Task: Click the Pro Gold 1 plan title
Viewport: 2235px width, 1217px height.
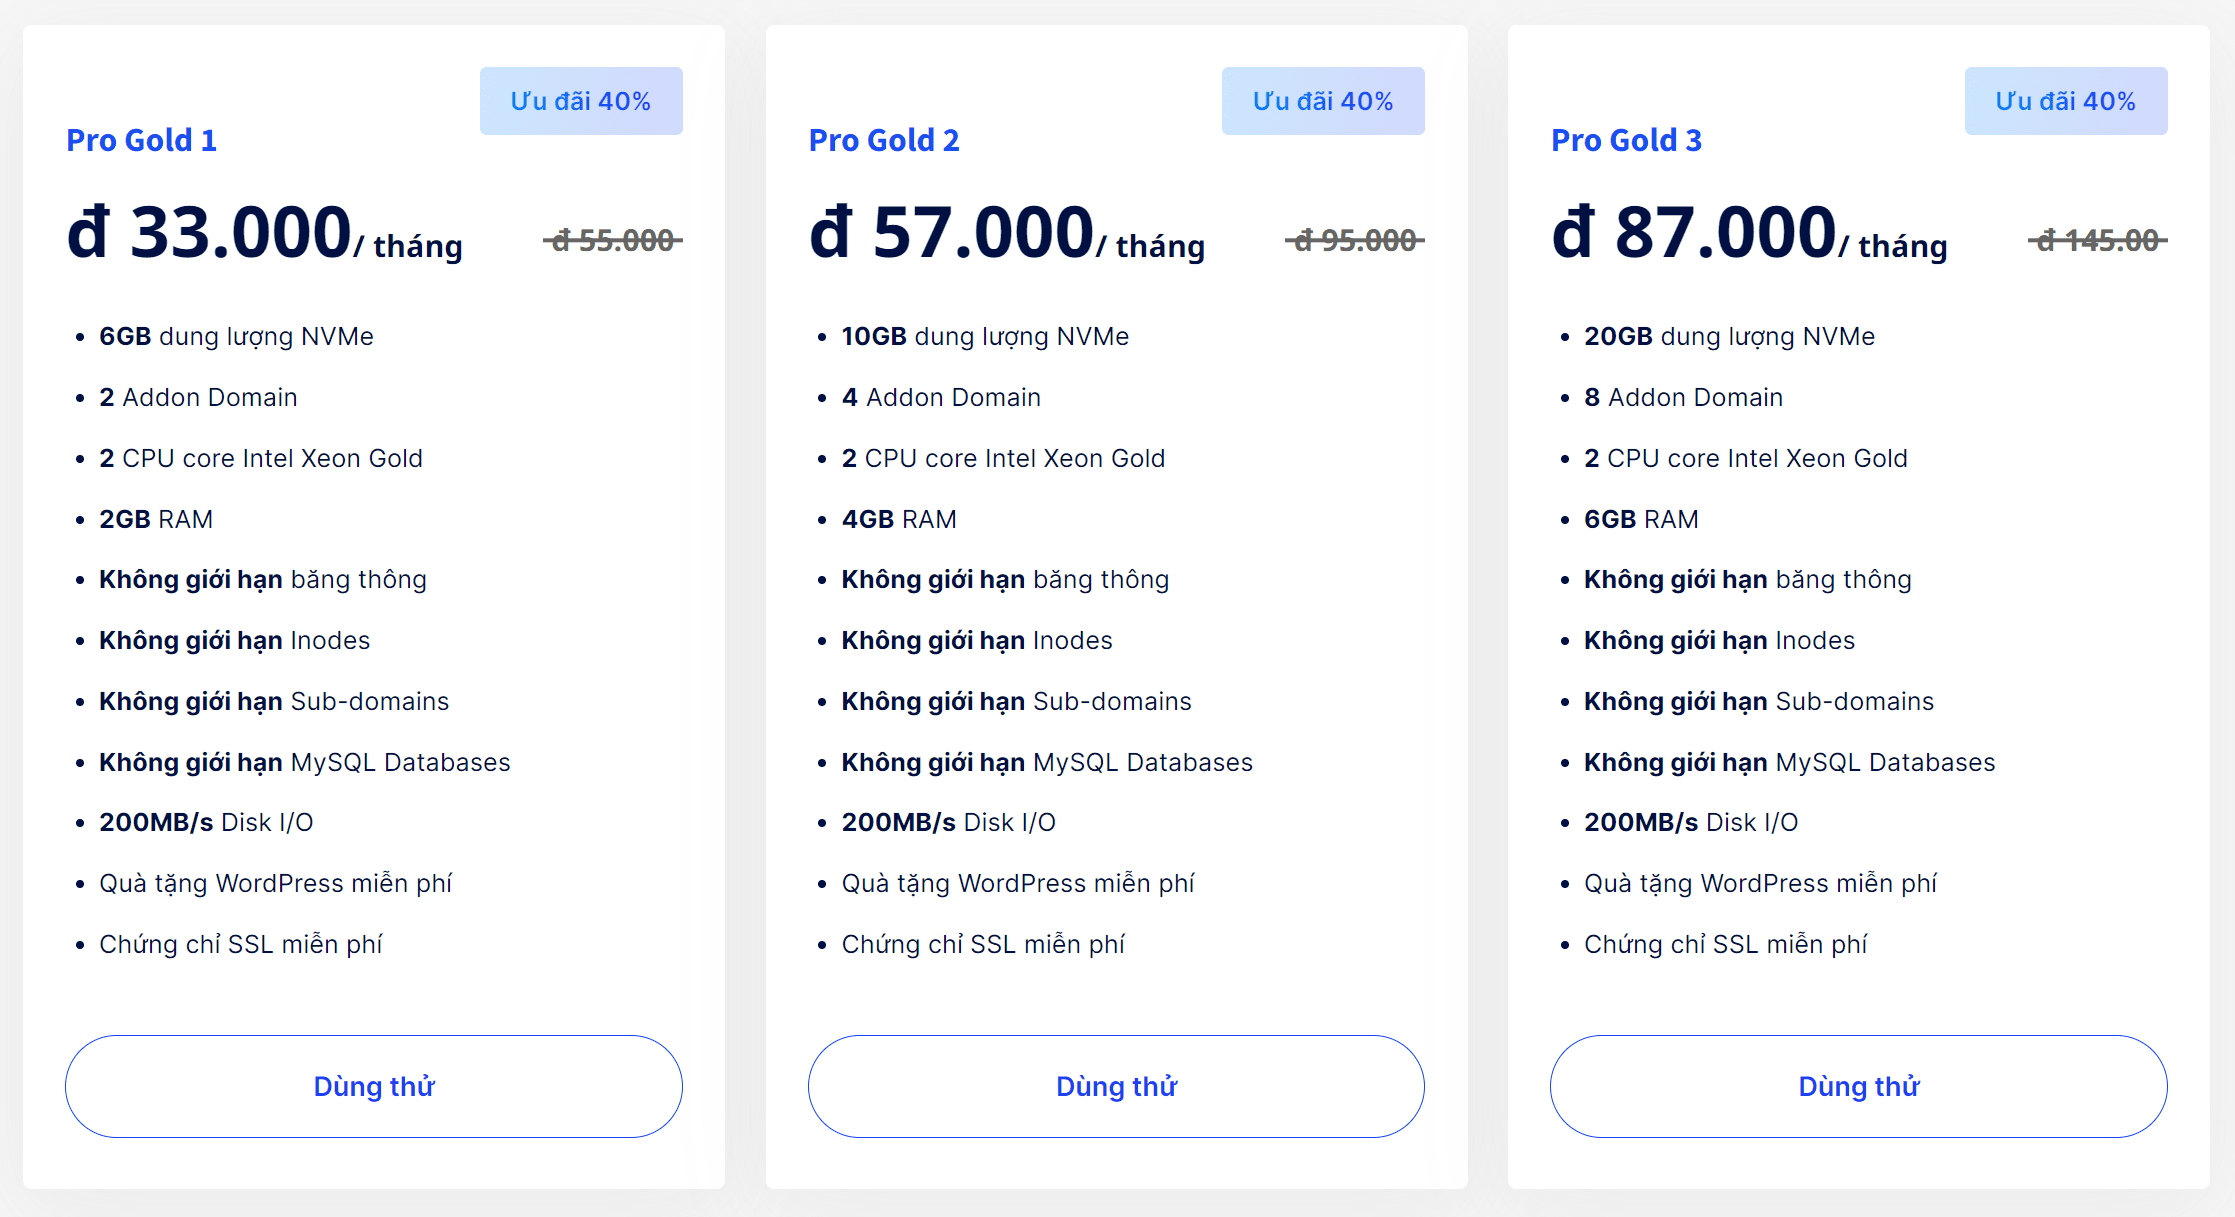Action: click(141, 140)
